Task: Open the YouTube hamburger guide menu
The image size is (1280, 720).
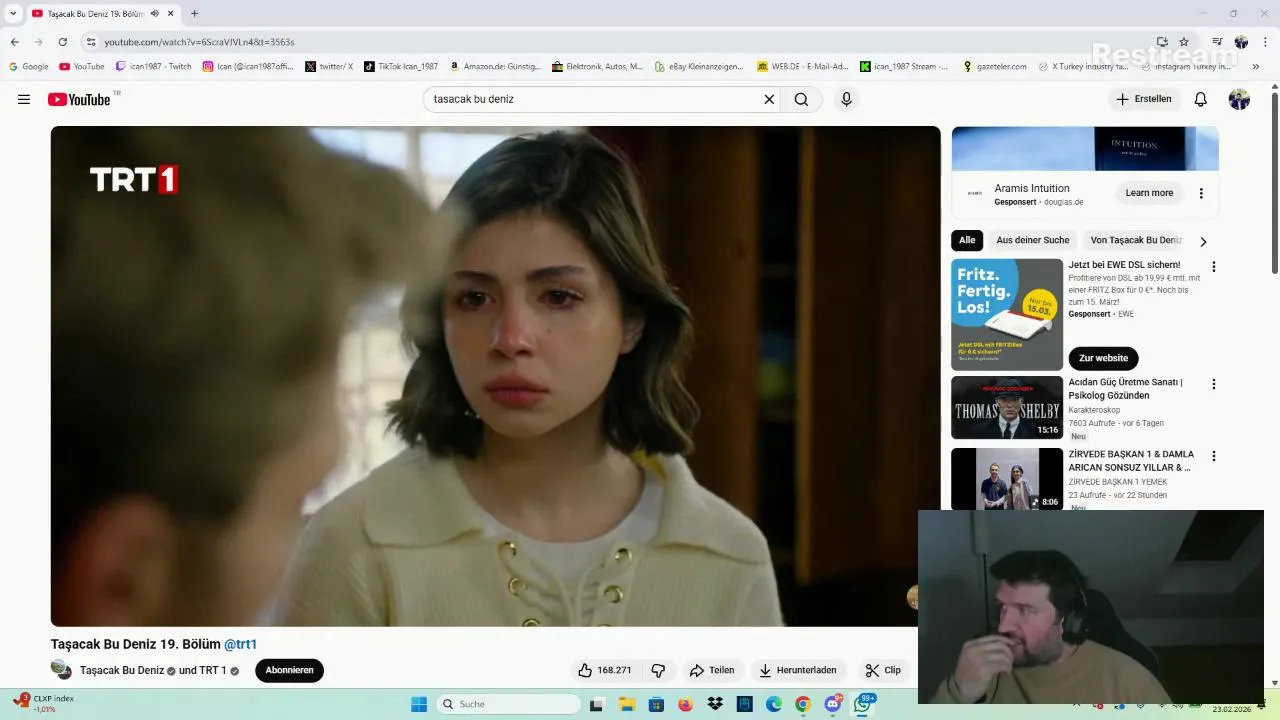Action: coord(24,99)
